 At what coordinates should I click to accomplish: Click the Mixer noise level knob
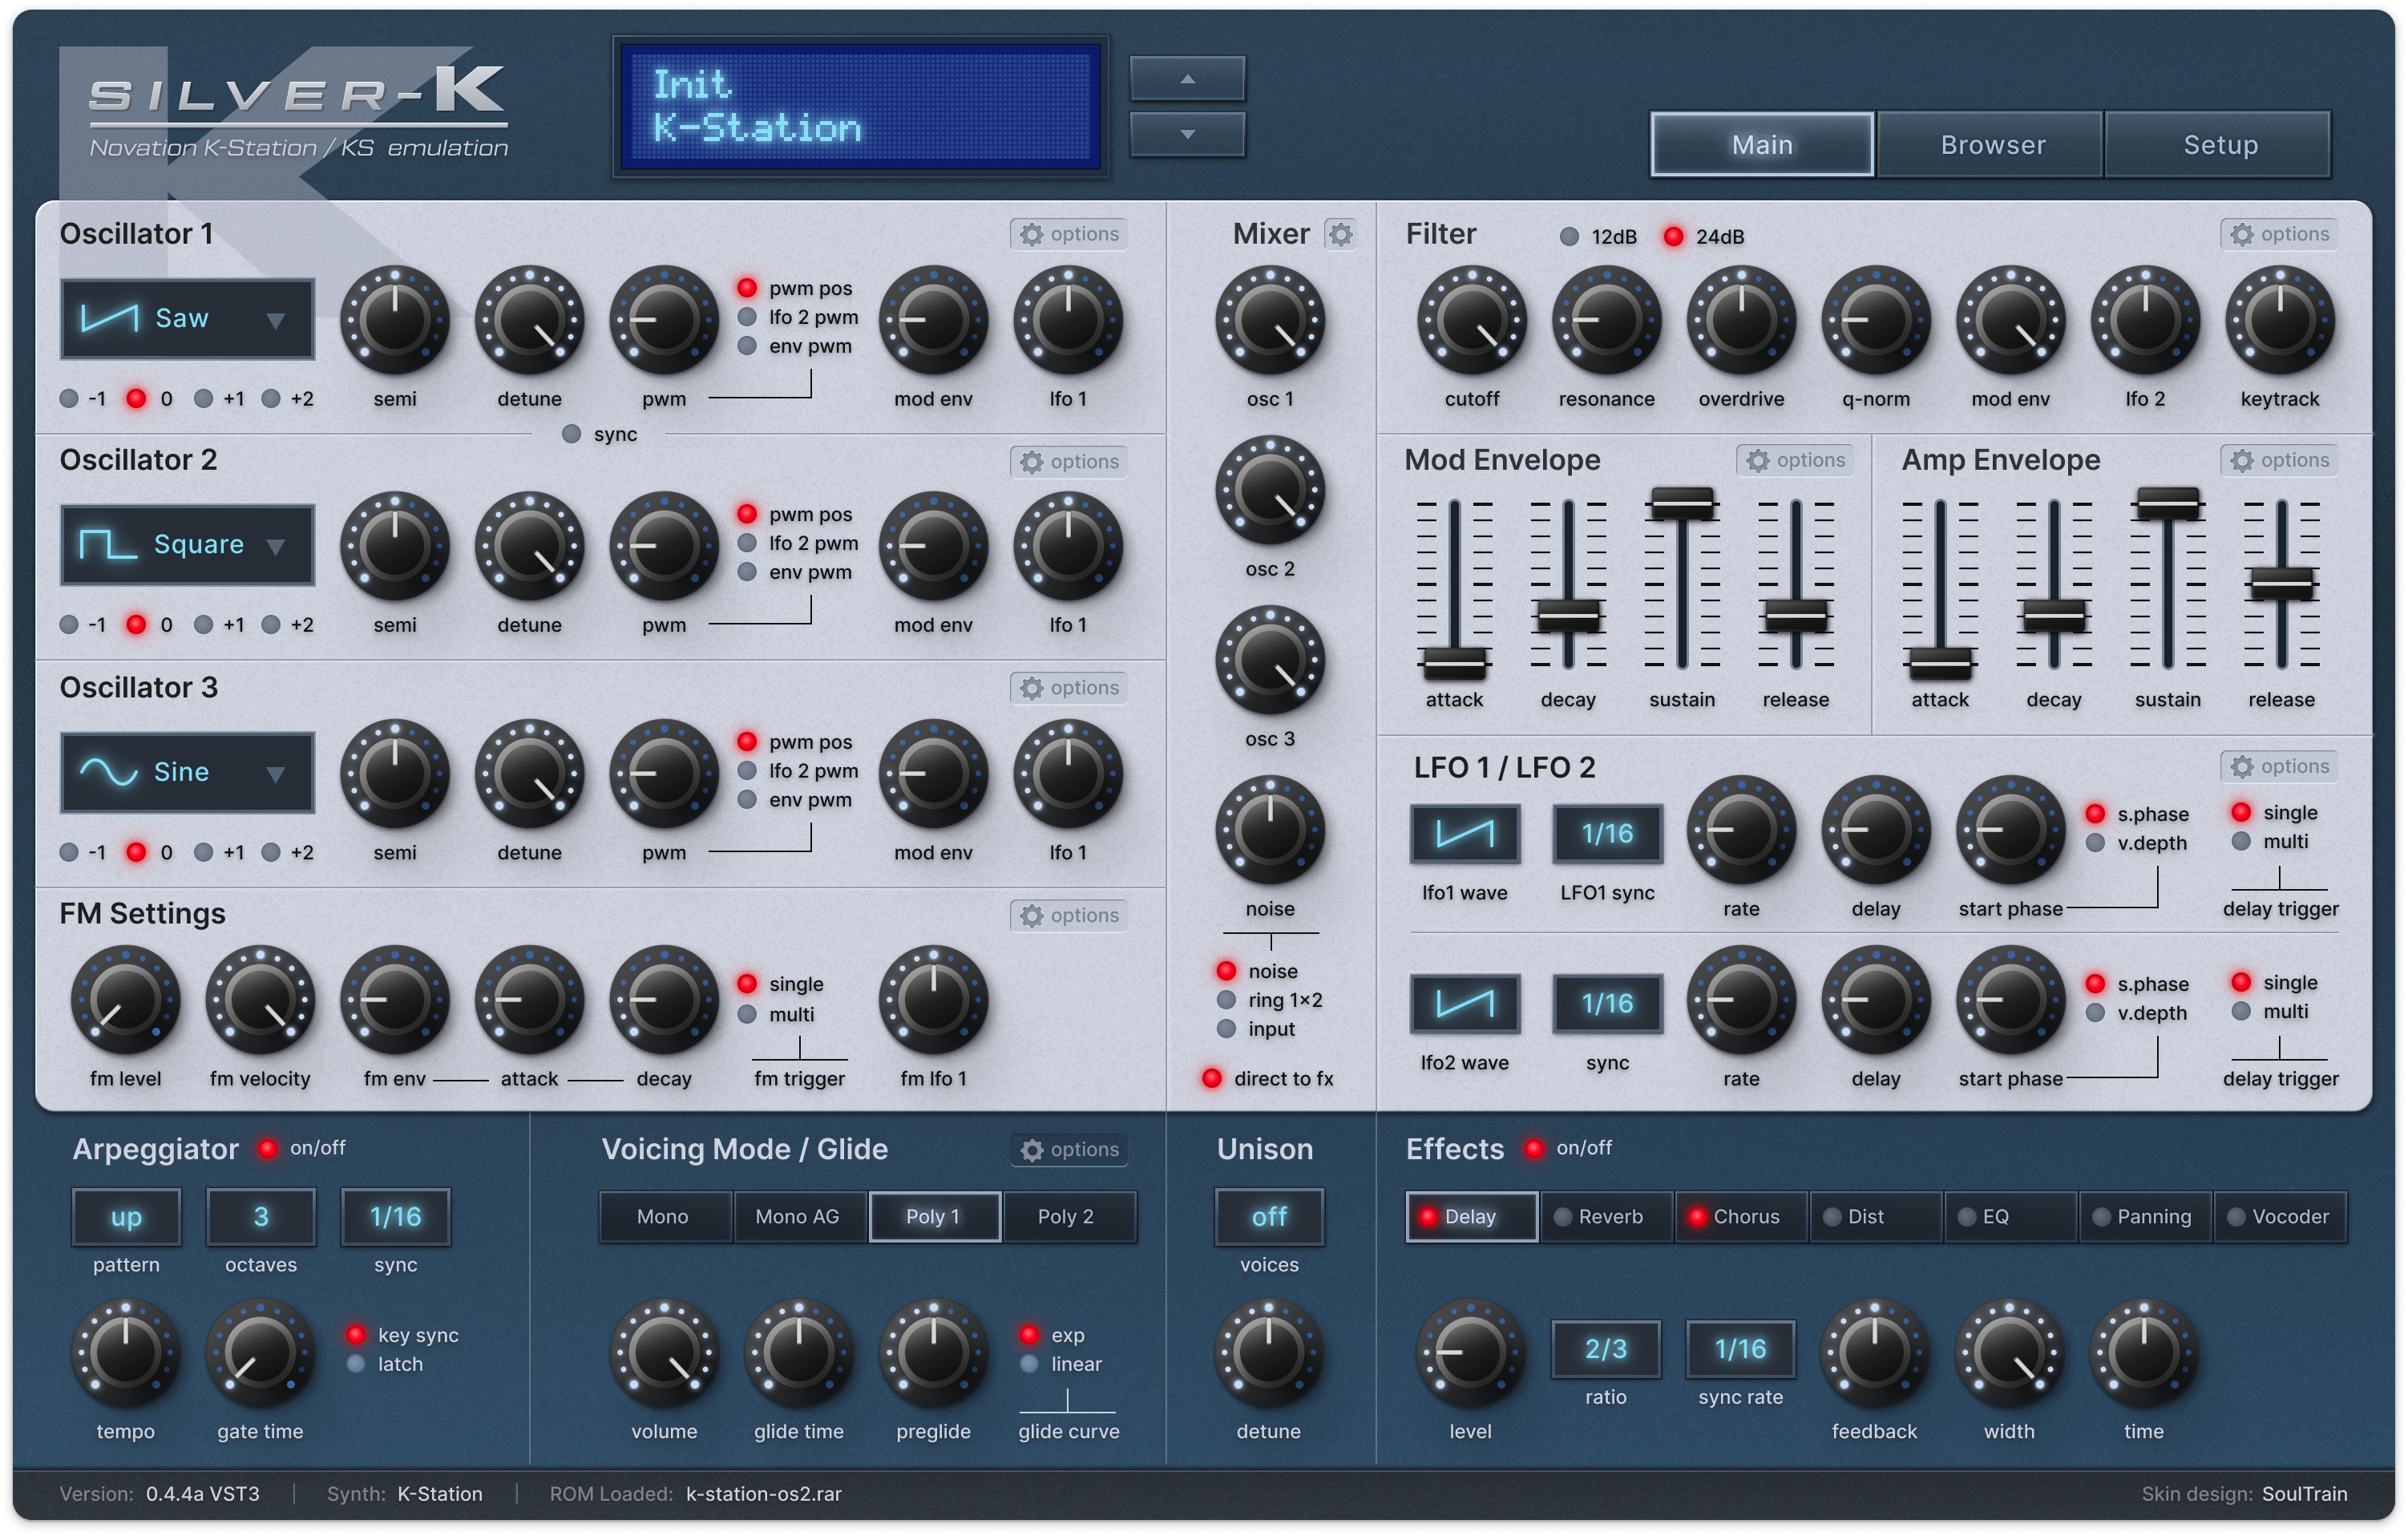coord(1270,831)
